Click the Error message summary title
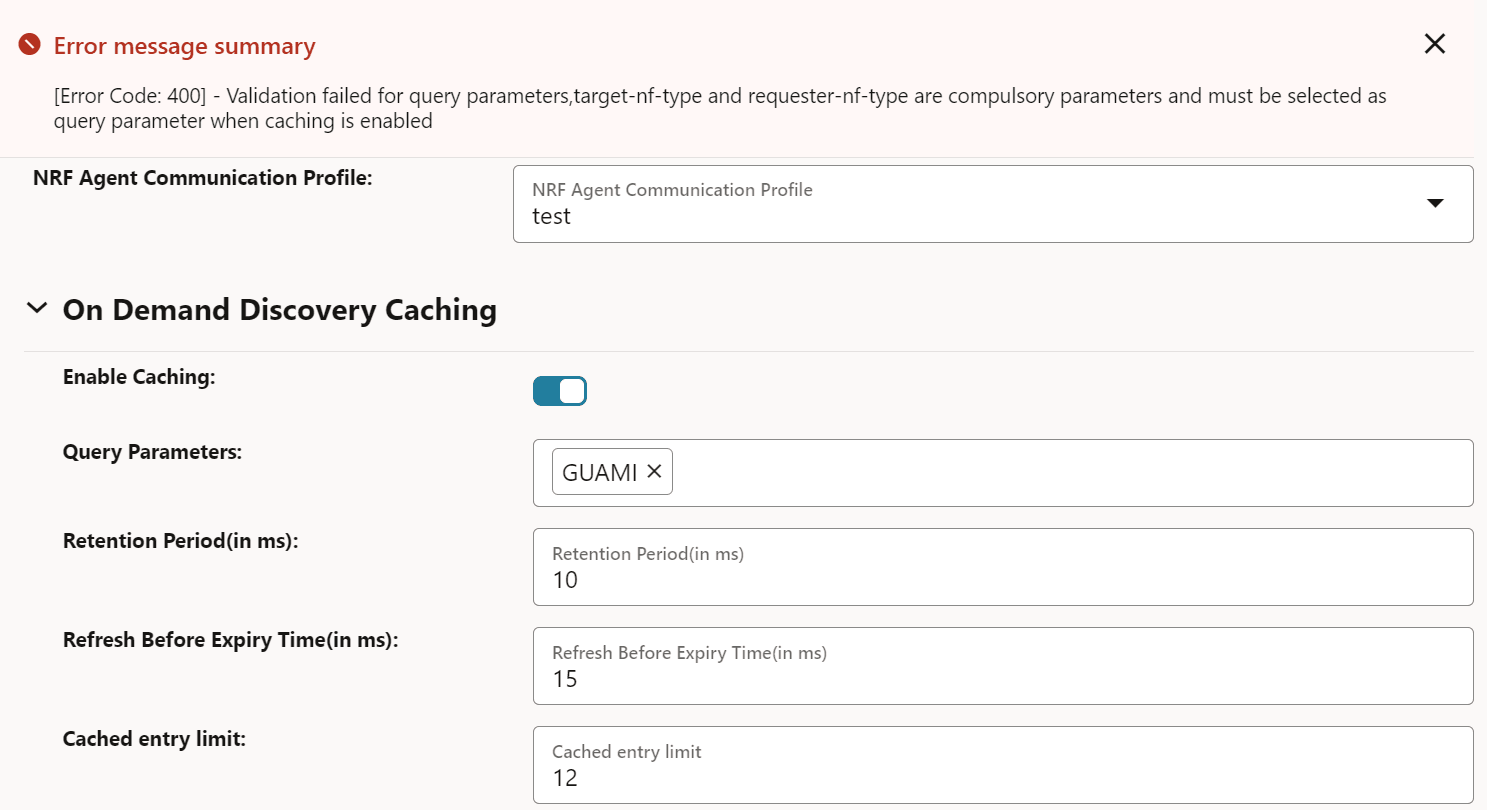Viewport: 1487px width, 810px height. (184, 46)
